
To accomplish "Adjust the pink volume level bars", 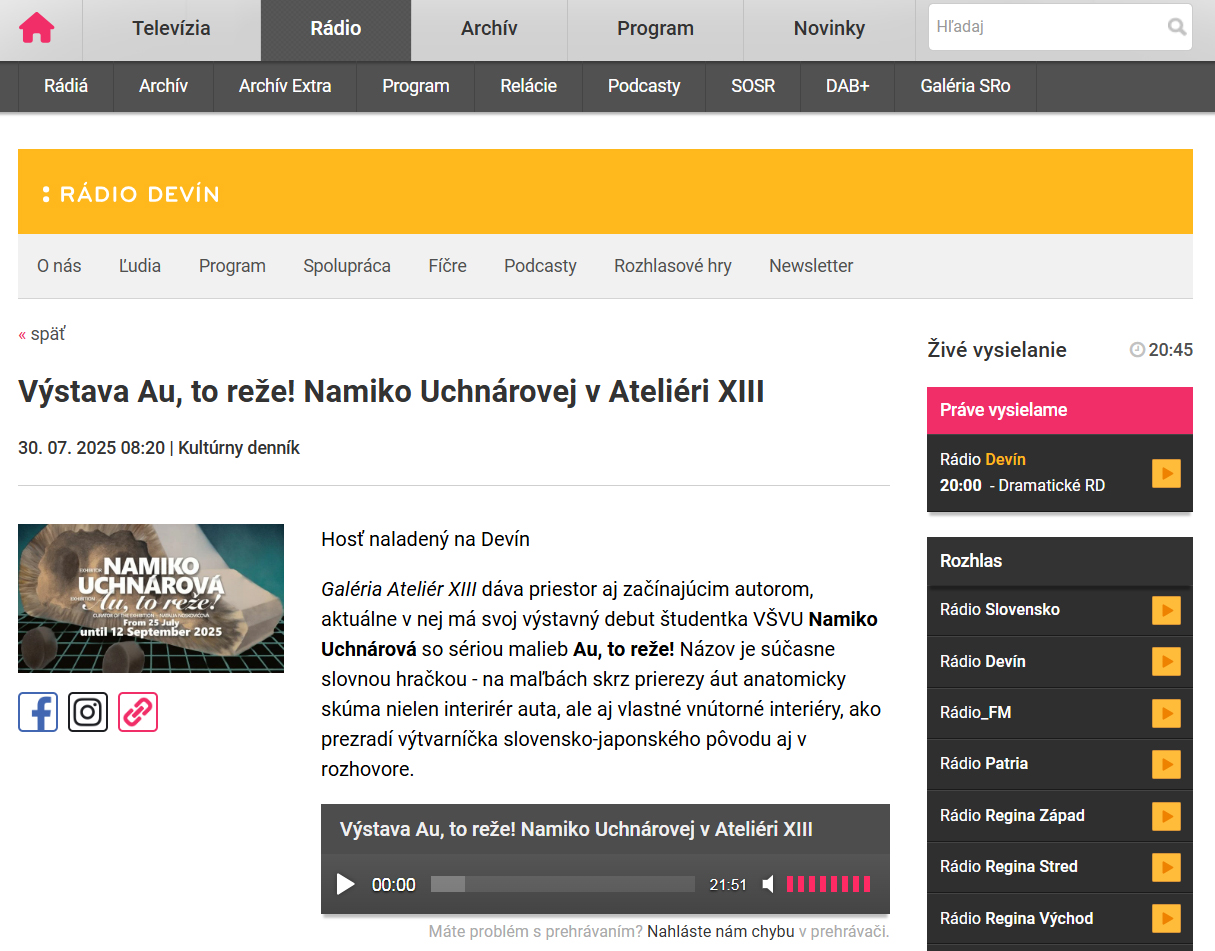I will tap(828, 884).
